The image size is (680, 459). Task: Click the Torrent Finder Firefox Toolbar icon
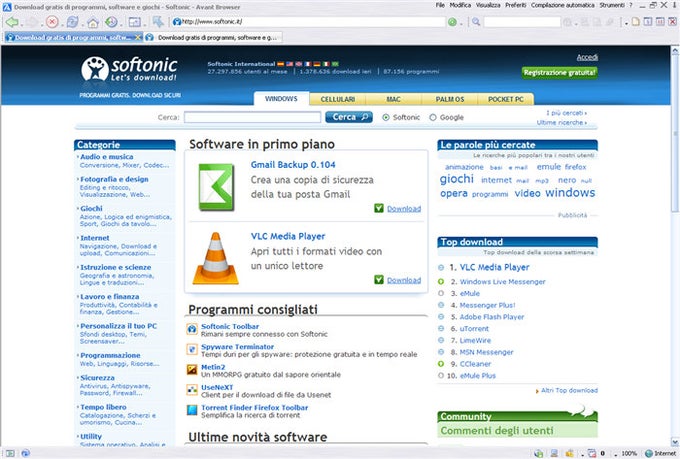[192, 410]
